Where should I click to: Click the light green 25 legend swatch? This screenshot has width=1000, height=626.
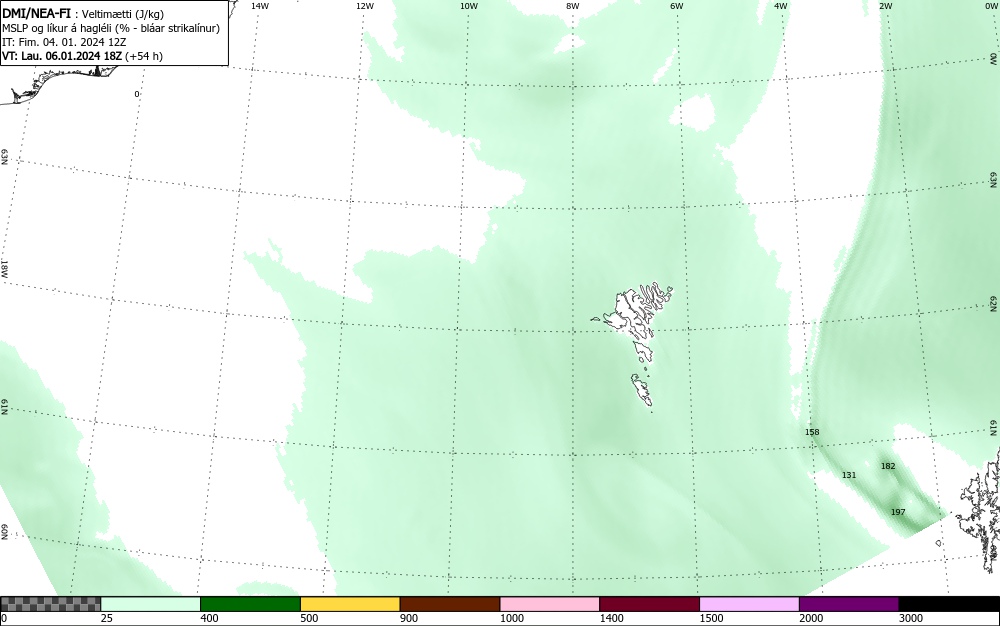tap(151, 604)
